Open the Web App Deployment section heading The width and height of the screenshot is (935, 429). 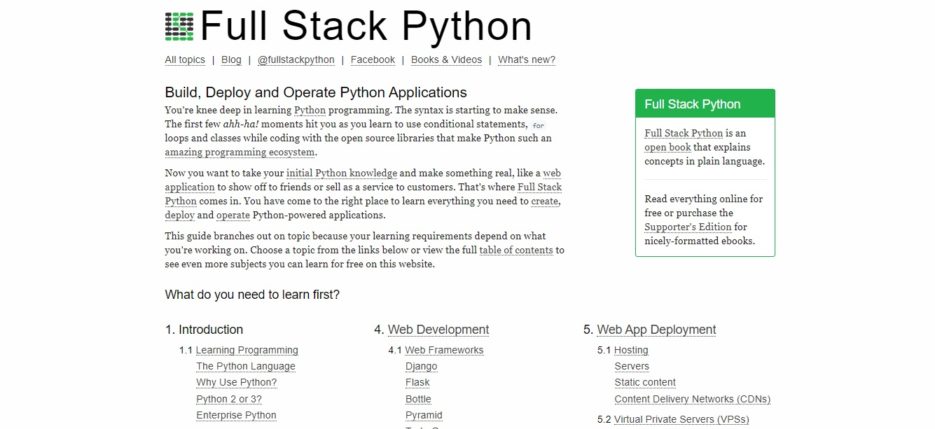[x=657, y=329]
